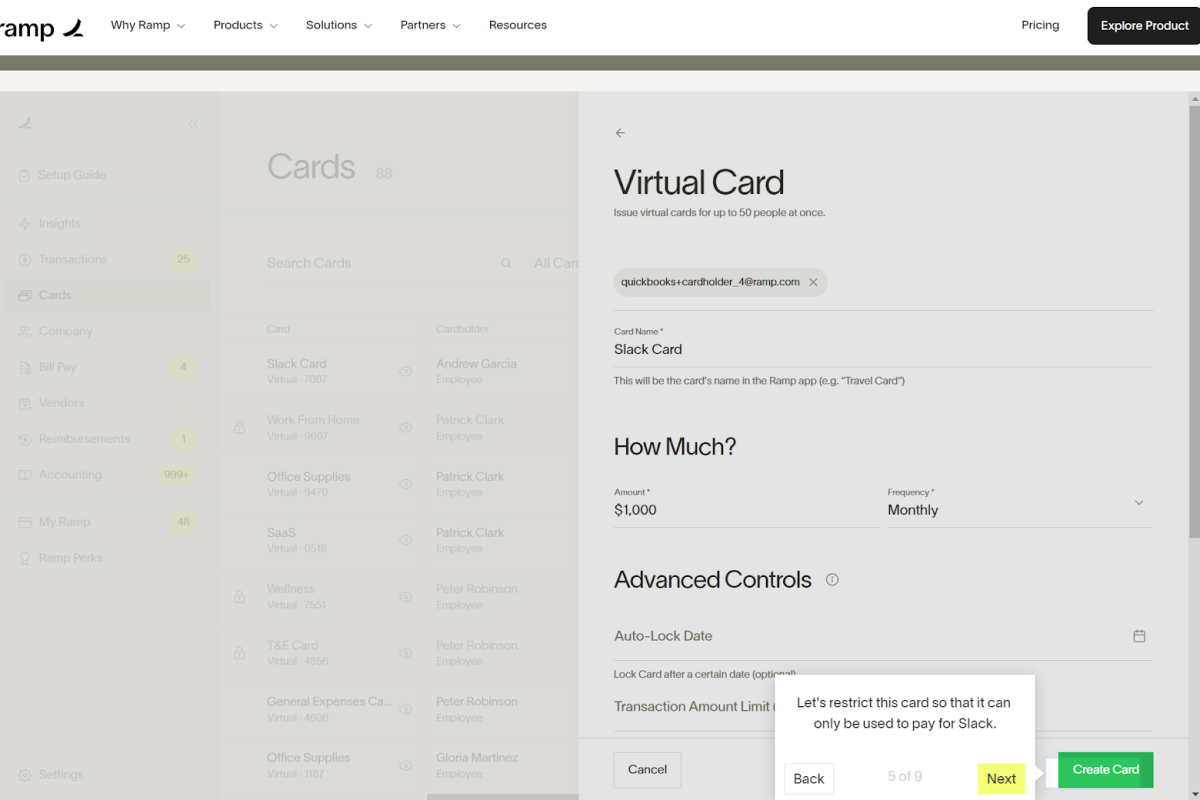1200x800 pixels.
Task: Toggle eye icon on Office Supplies 1187 row
Action: [406, 765]
